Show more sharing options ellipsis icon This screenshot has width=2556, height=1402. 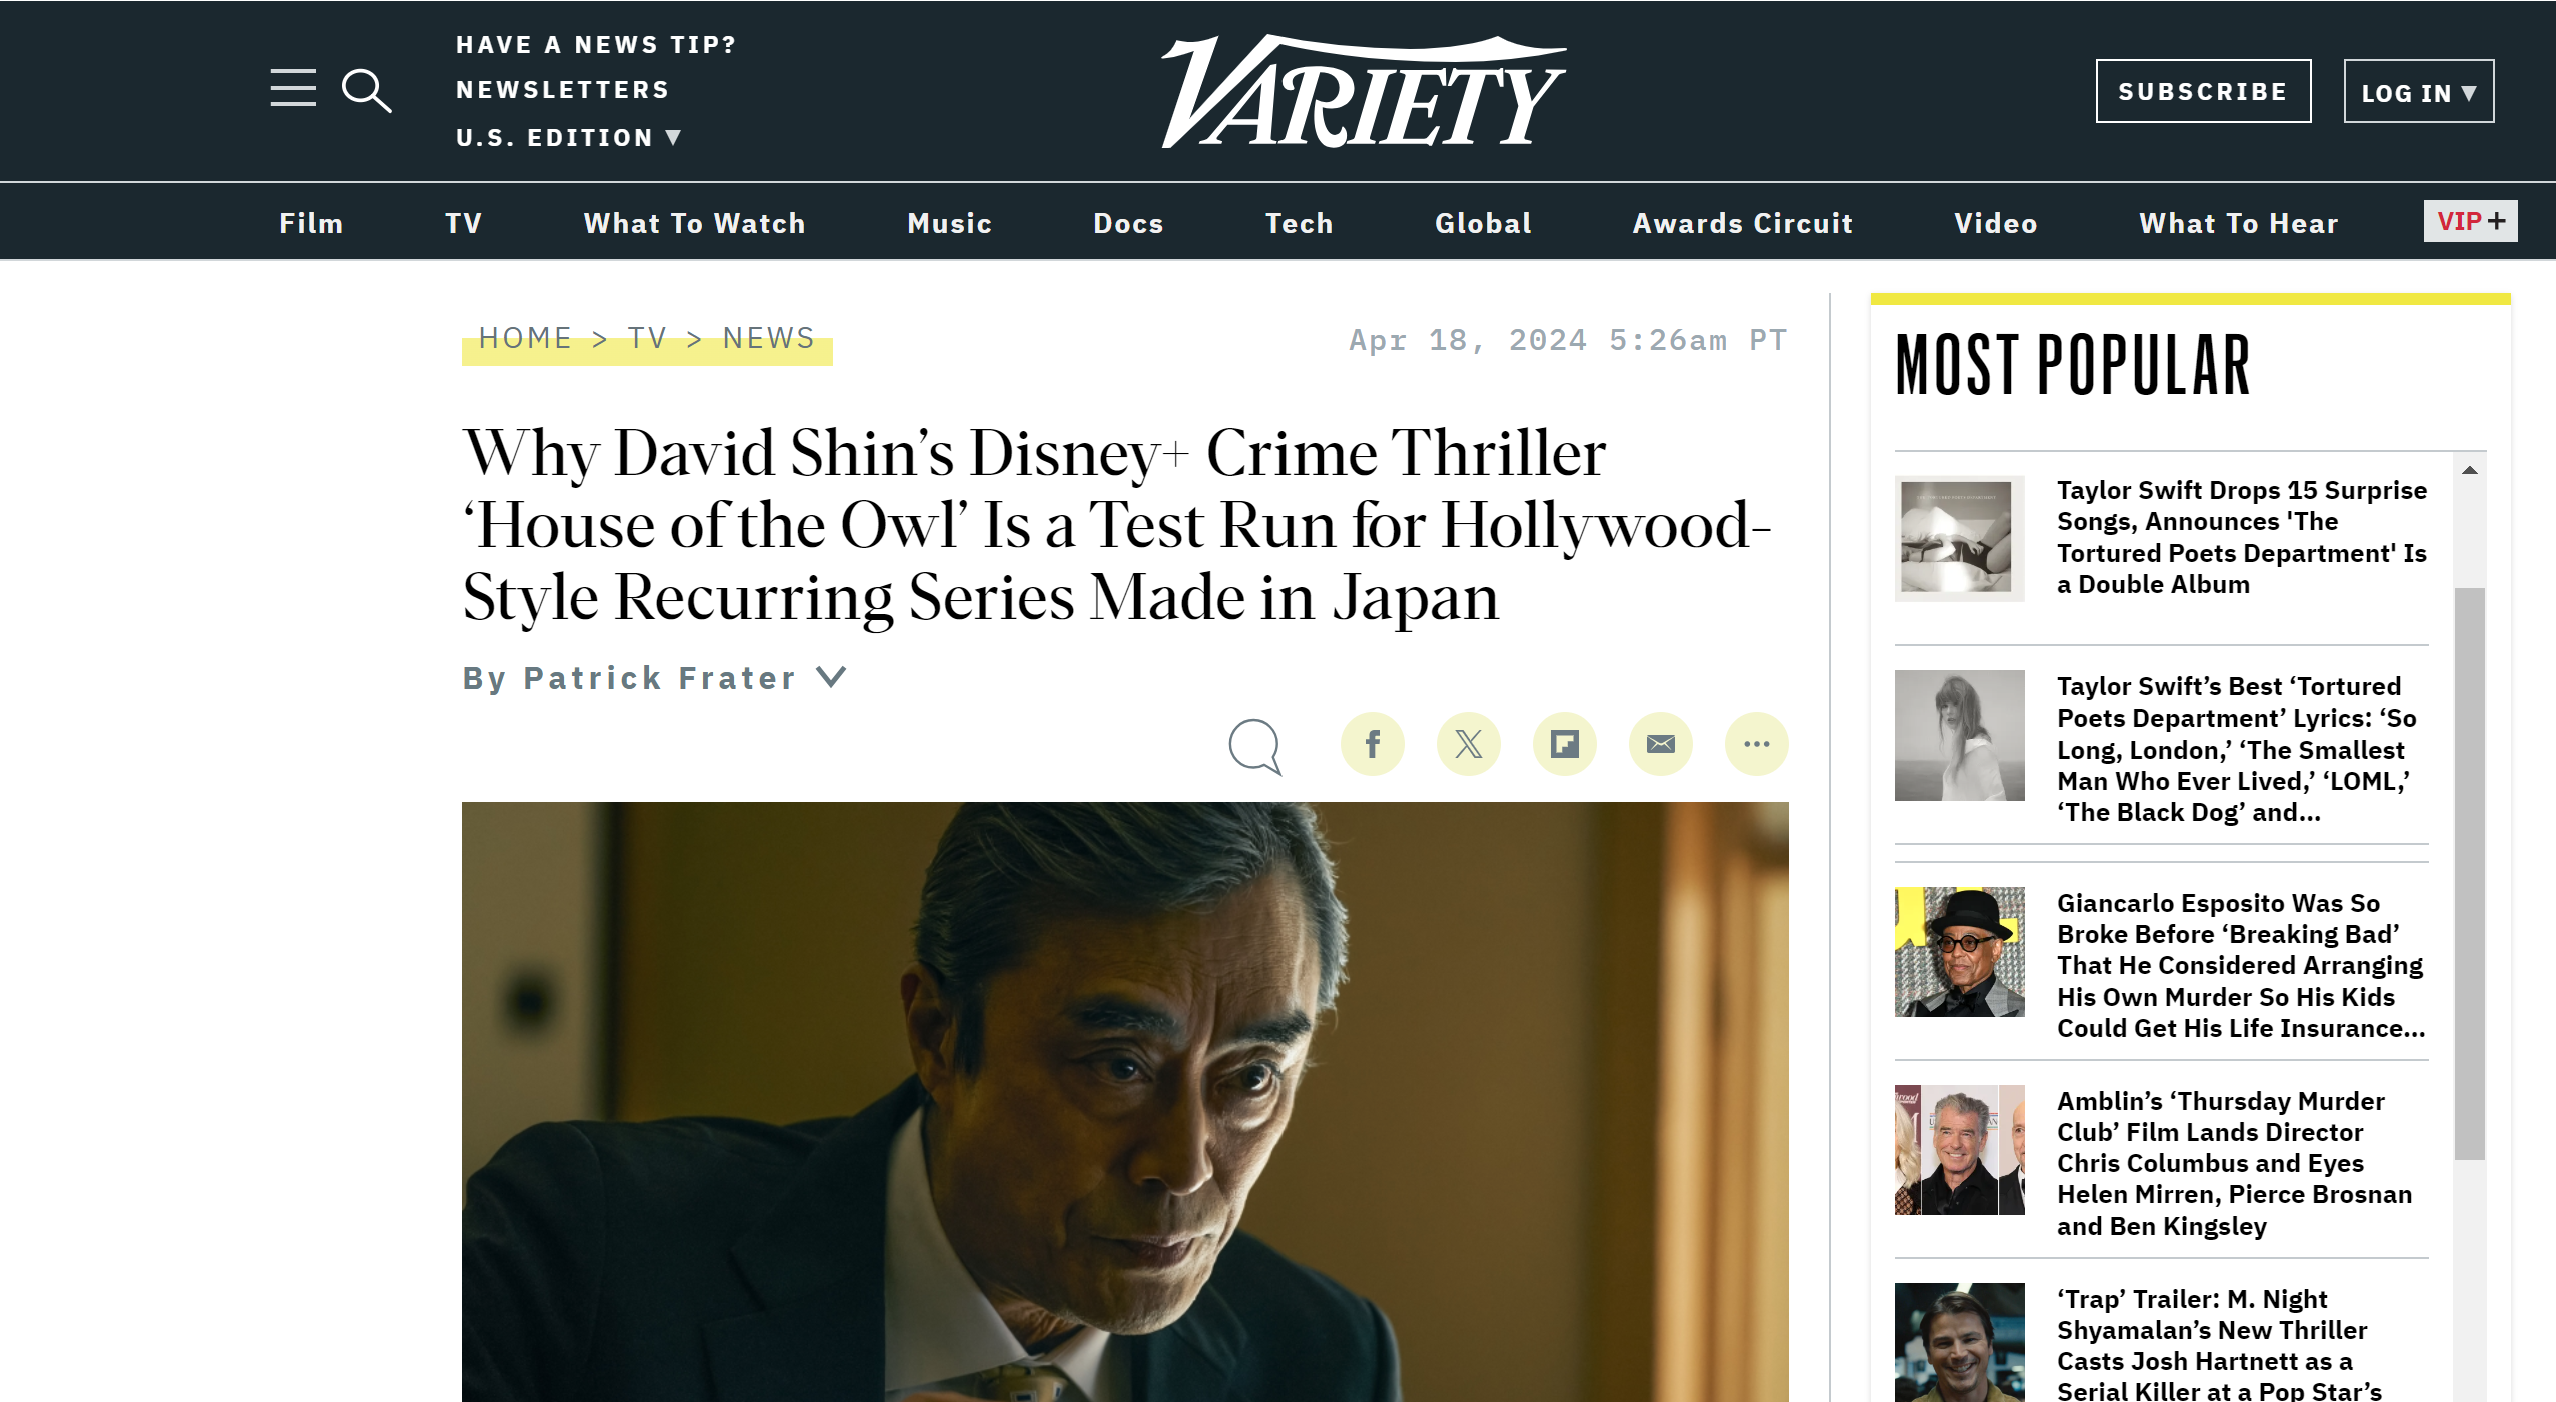coord(1756,744)
